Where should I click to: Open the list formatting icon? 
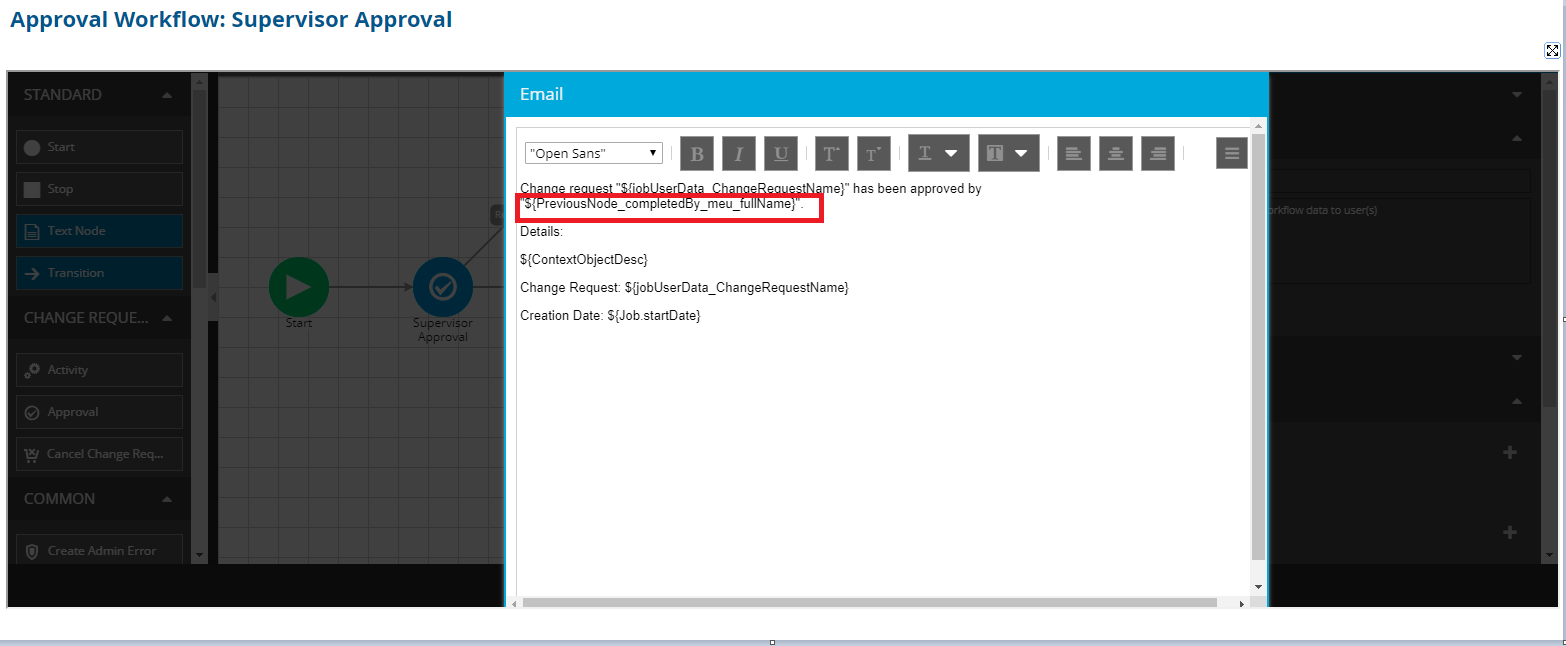pyautogui.click(x=1231, y=153)
